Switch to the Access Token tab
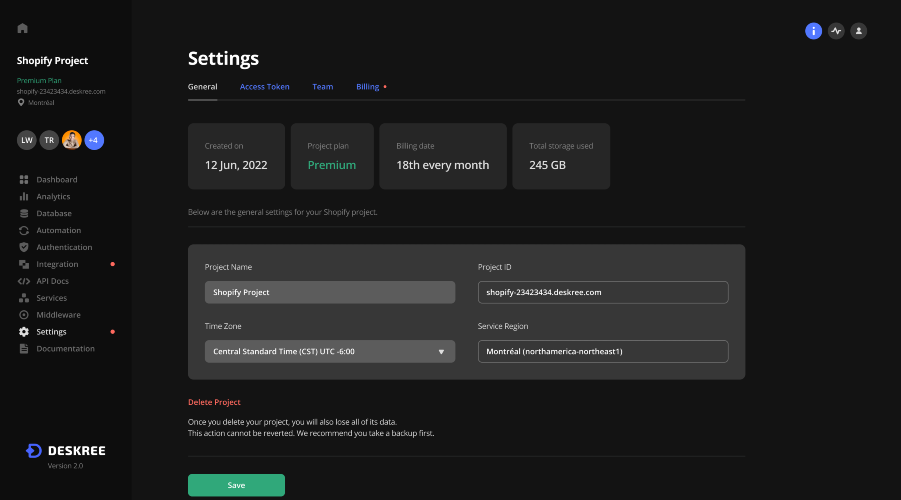This screenshot has height=500, width=901. pos(264,87)
